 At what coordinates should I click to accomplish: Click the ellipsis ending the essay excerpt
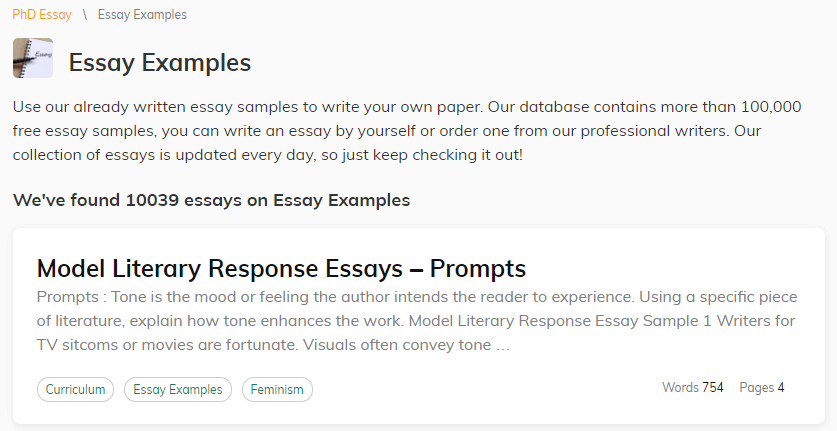[x=503, y=346]
